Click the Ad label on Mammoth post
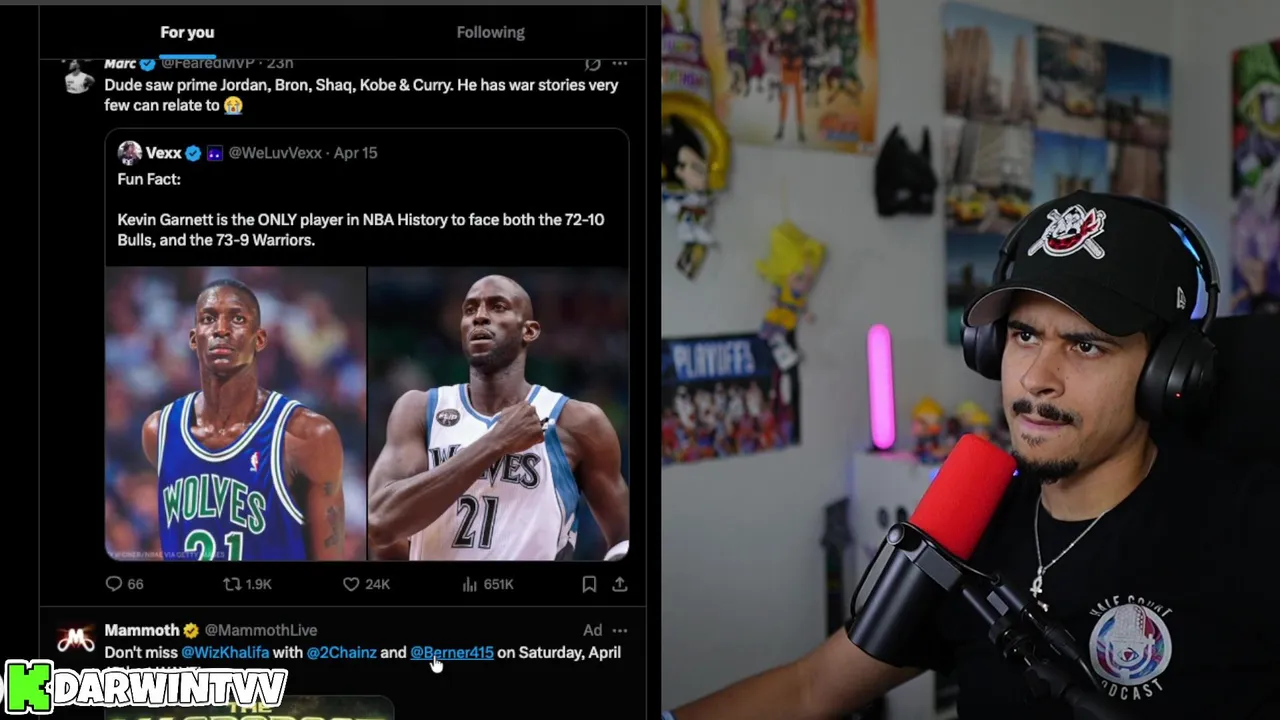 click(x=593, y=630)
